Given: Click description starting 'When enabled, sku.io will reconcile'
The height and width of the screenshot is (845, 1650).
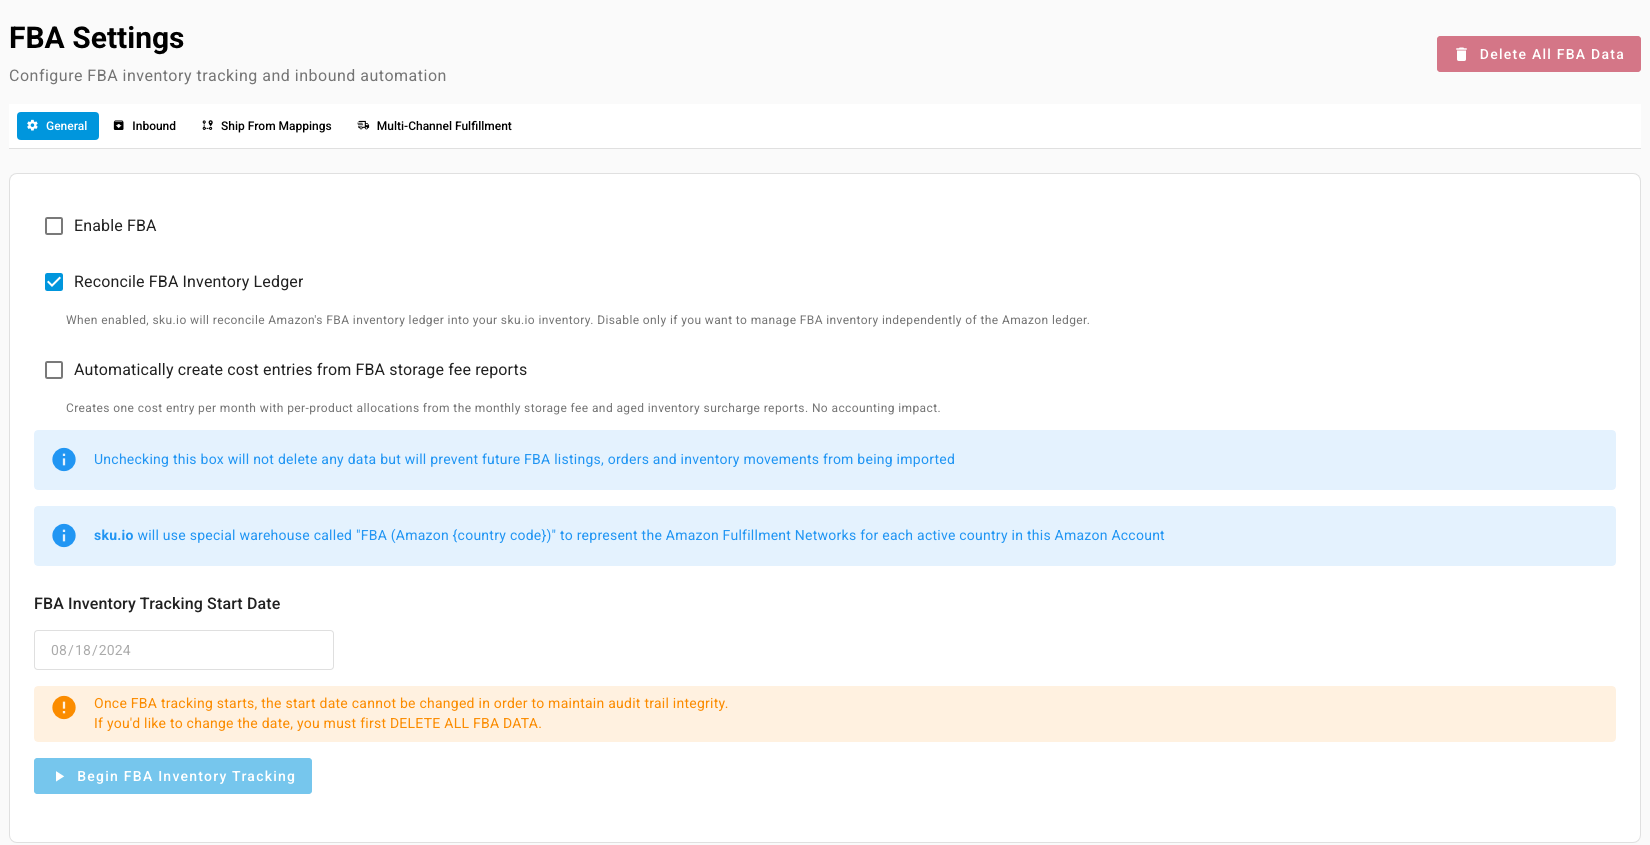Looking at the screenshot, I should pos(578,320).
